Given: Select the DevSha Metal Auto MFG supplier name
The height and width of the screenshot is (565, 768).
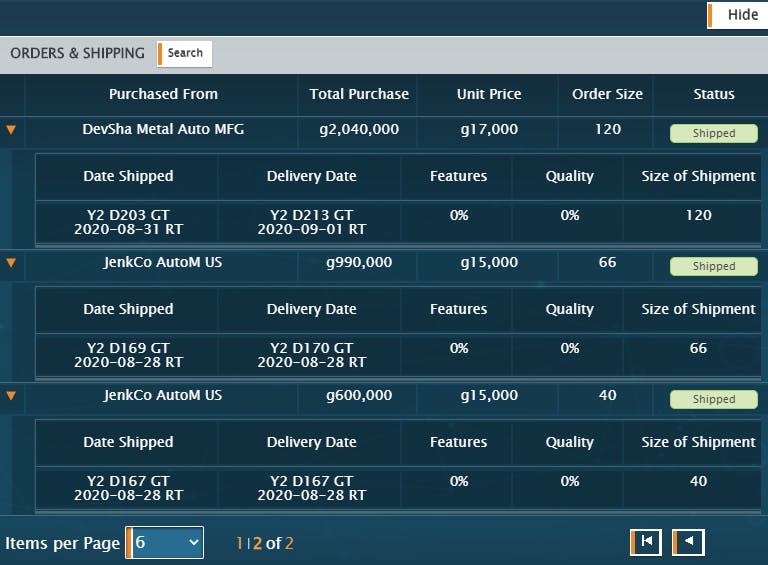Looking at the screenshot, I should [x=163, y=129].
